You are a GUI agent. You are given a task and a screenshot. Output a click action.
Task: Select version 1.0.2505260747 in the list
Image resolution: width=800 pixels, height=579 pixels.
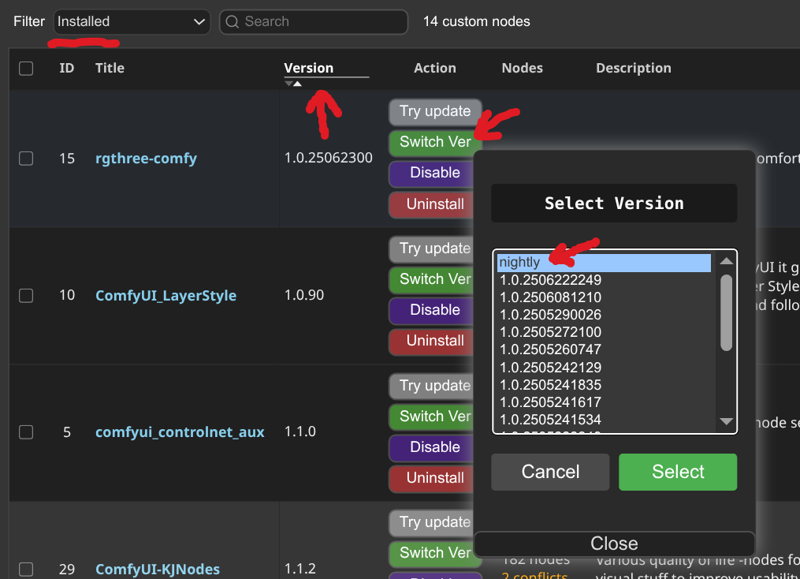tap(604, 349)
